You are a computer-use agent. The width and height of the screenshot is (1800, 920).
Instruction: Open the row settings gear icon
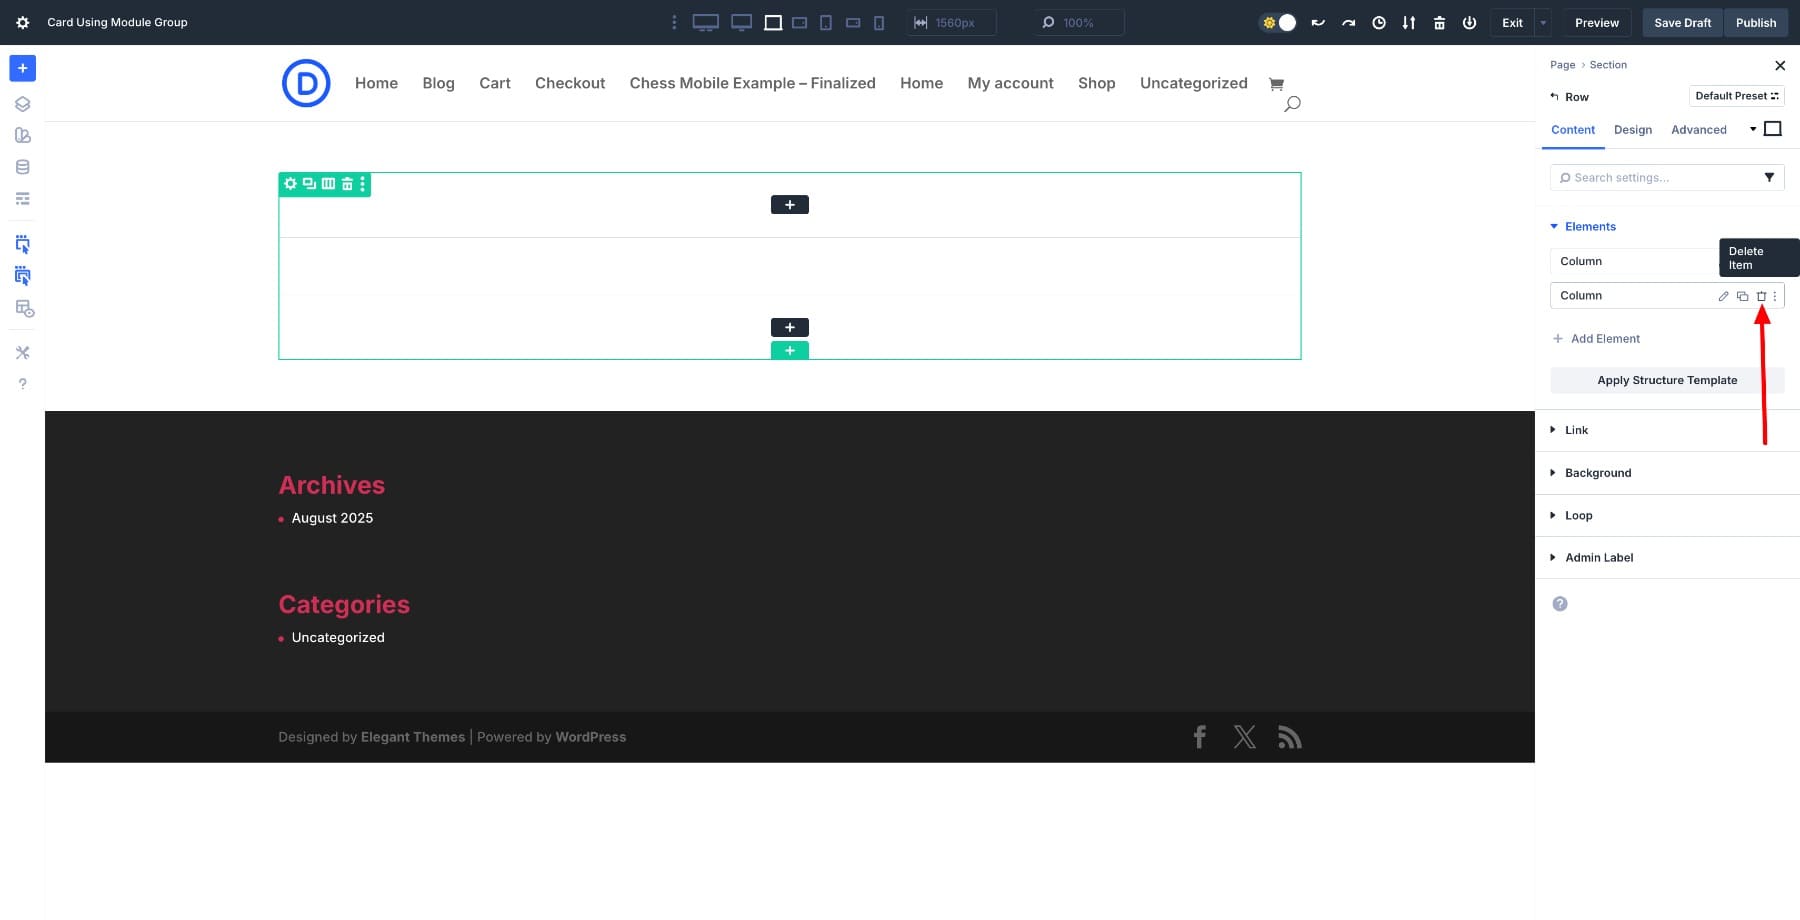(x=290, y=184)
